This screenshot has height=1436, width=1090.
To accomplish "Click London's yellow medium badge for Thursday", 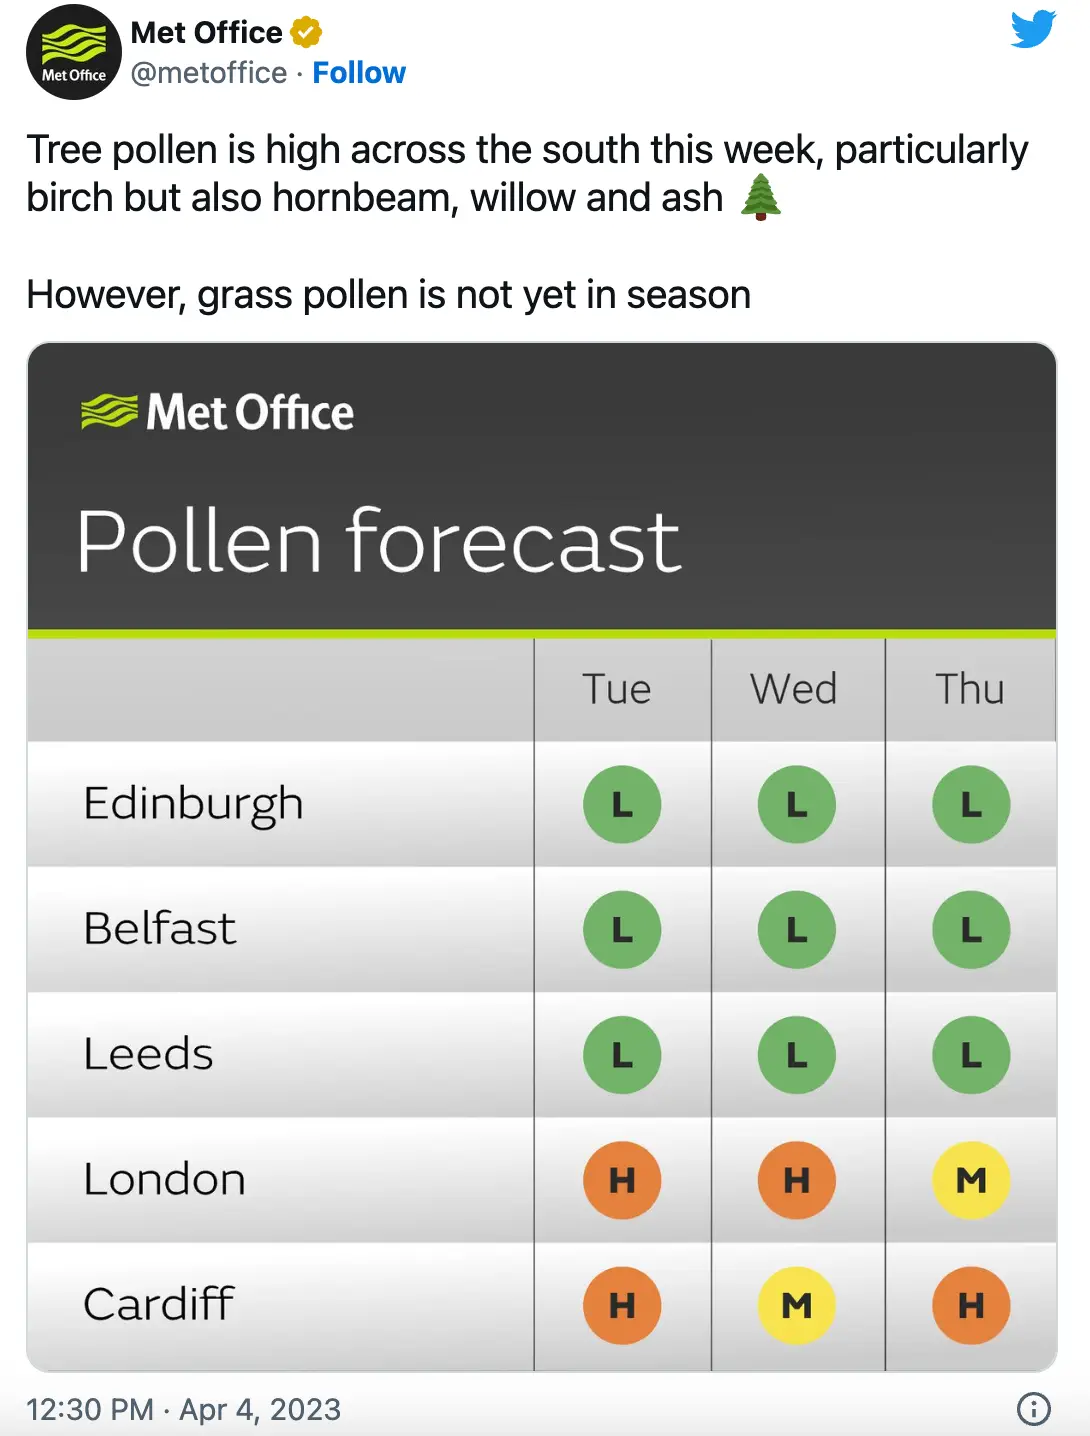I will coord(971,1180).
